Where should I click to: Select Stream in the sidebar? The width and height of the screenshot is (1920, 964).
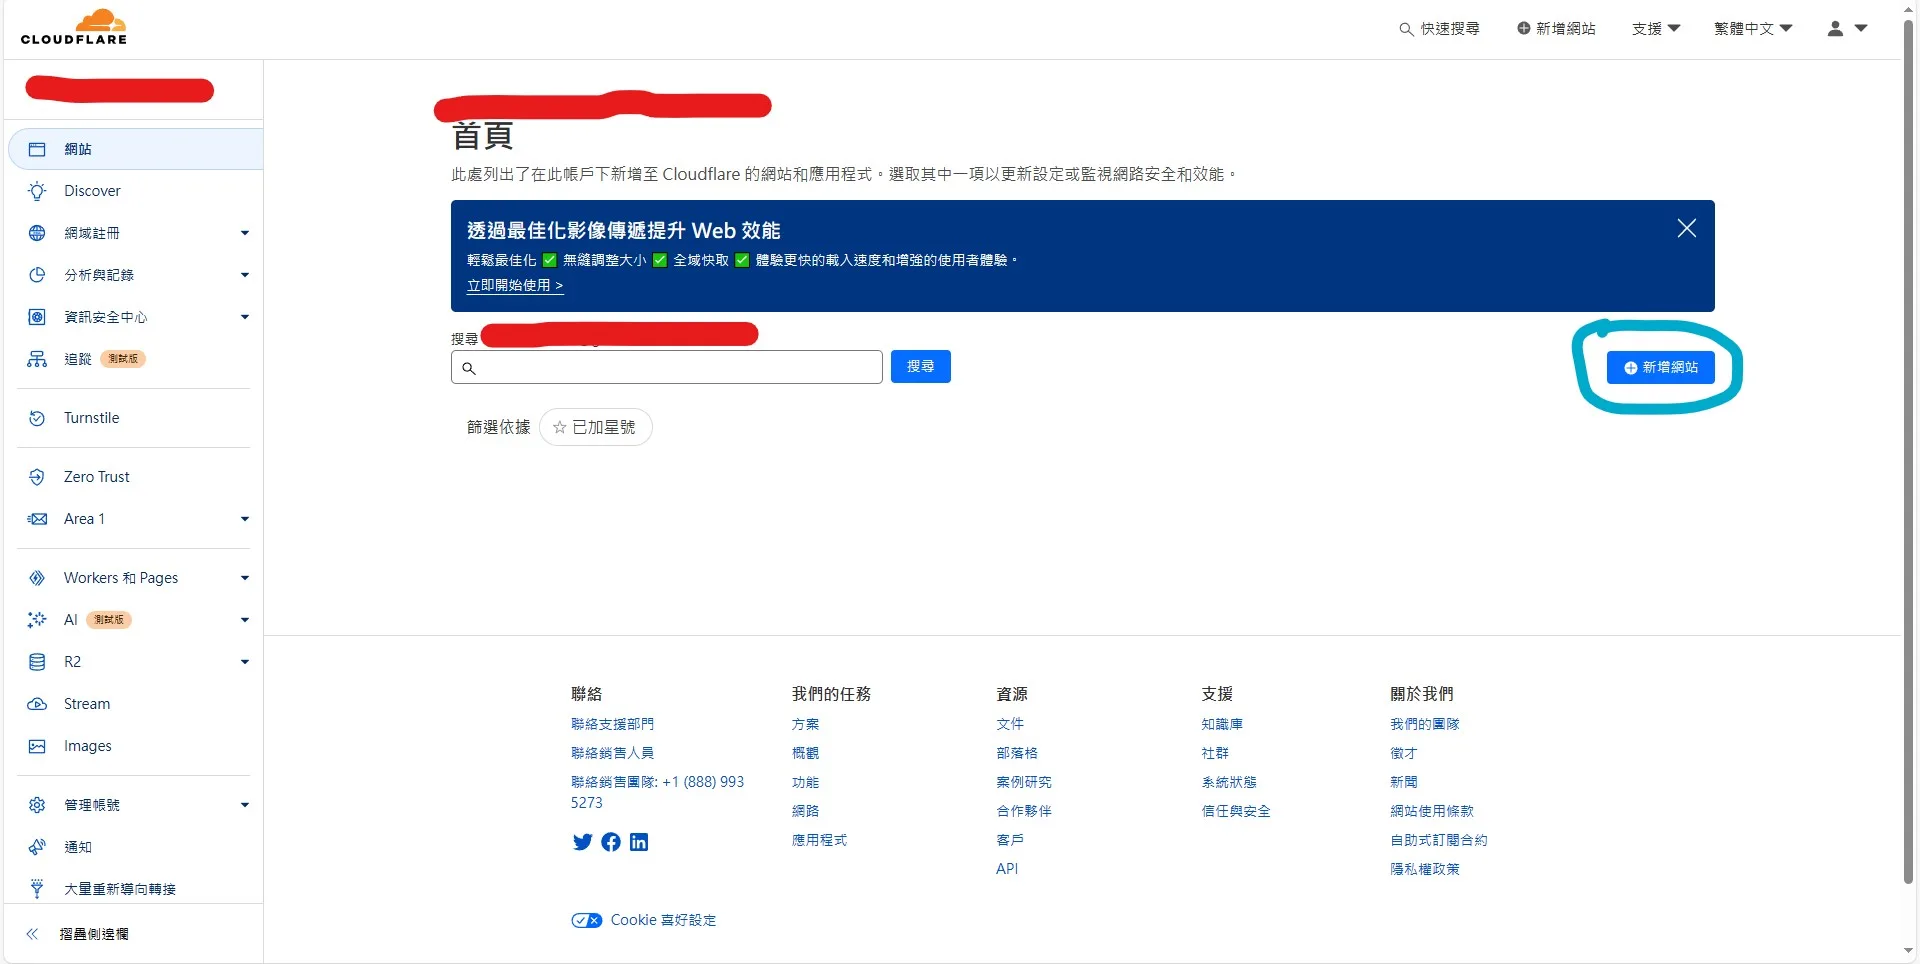pos(87,704)
